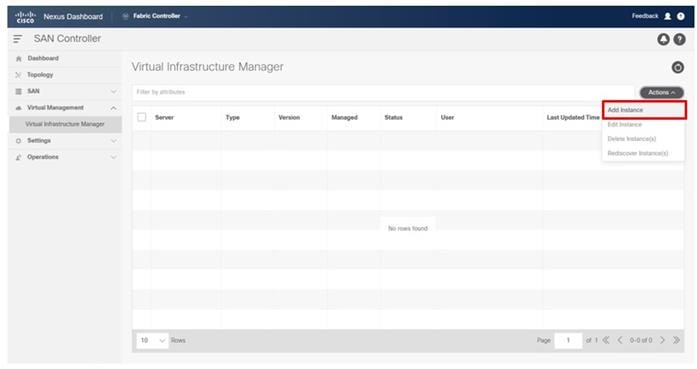The height and width of the screenshot is (369, 697).
Task: Go to the next page arrow
Action: pos(662,340)
